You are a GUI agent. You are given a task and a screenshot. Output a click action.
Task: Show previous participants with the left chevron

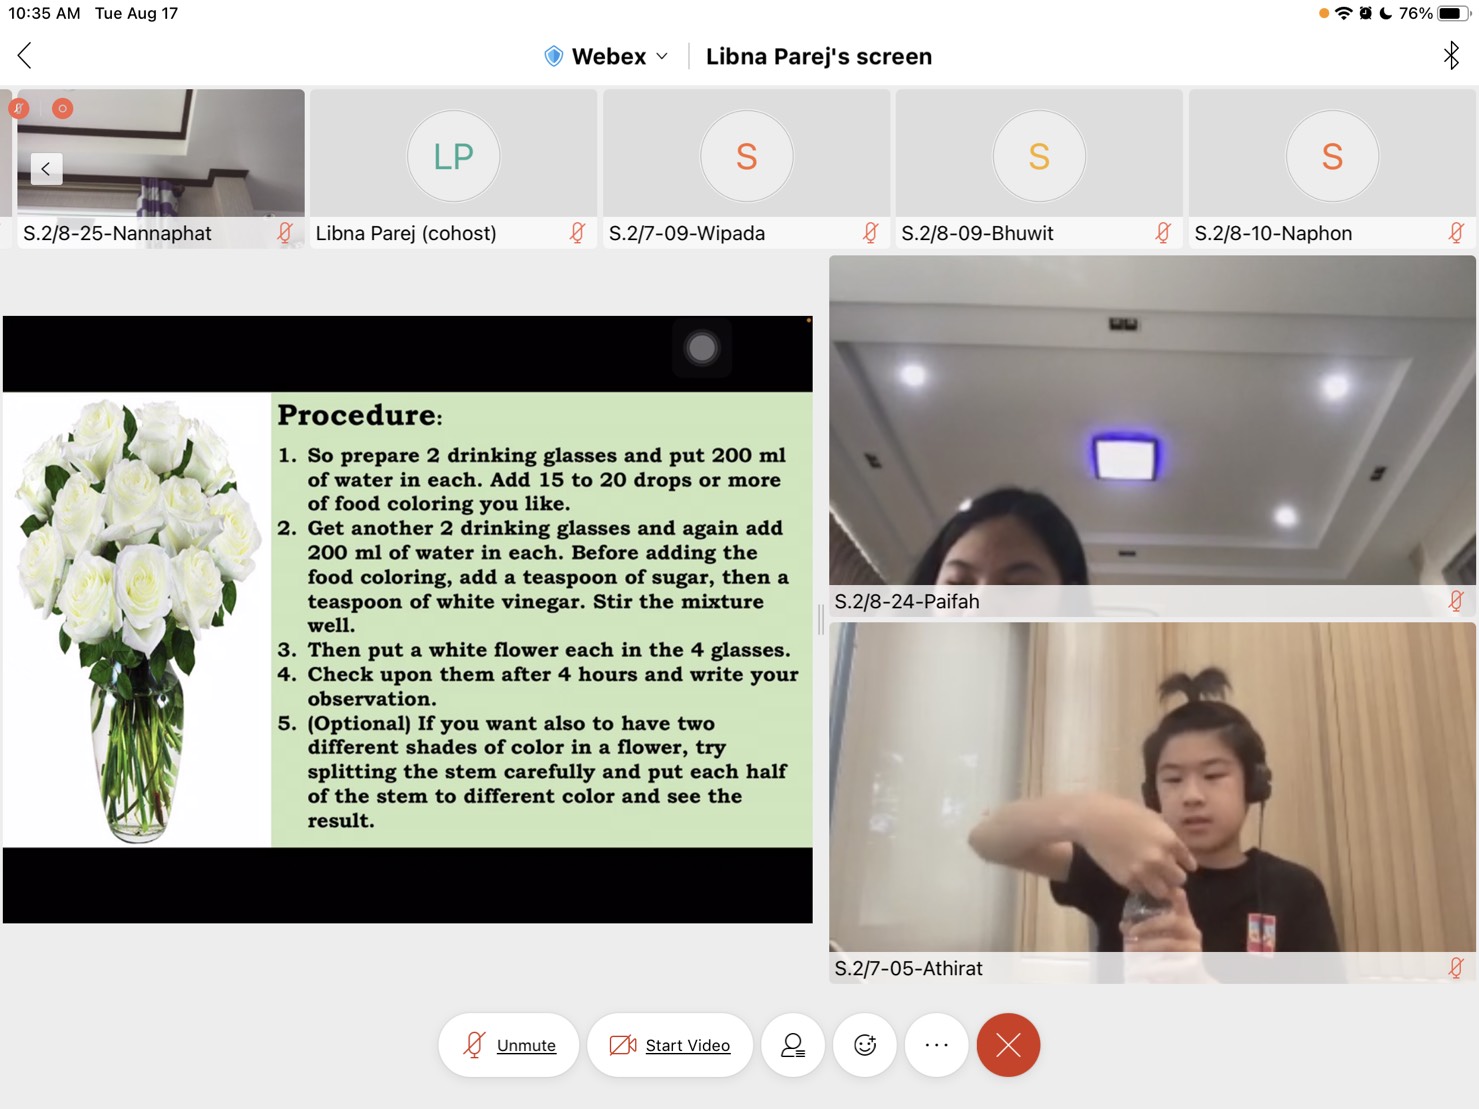[x=46, y=168]
